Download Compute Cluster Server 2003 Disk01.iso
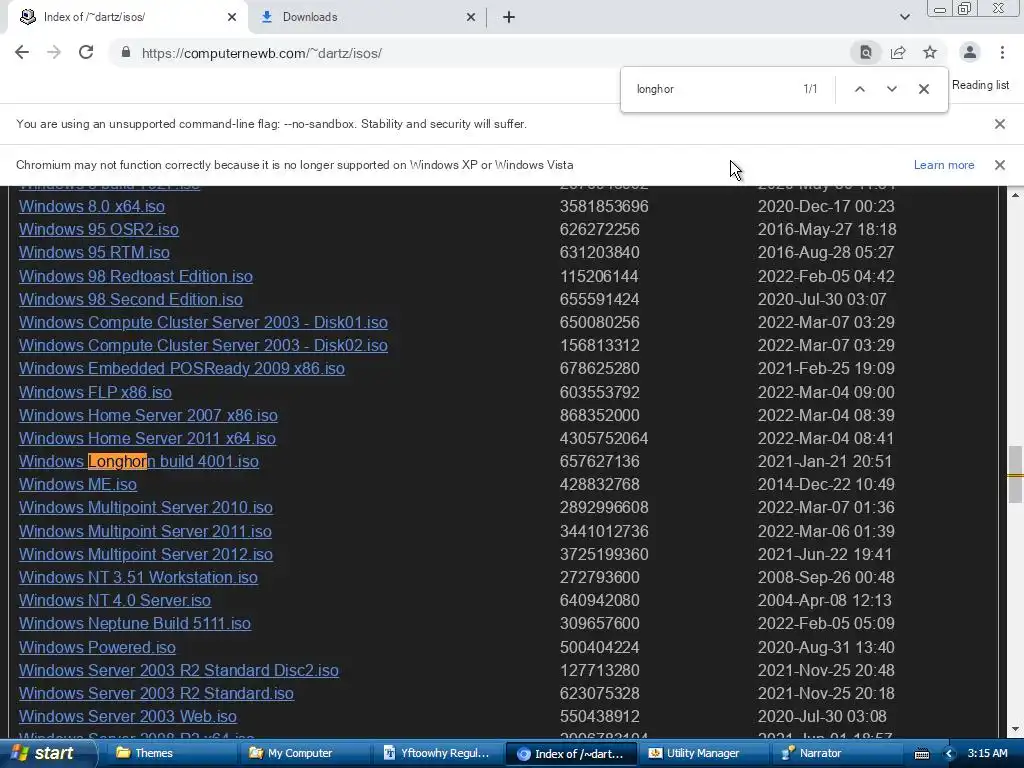This screenshot has width=1024, height=768. tap(203, 322)
